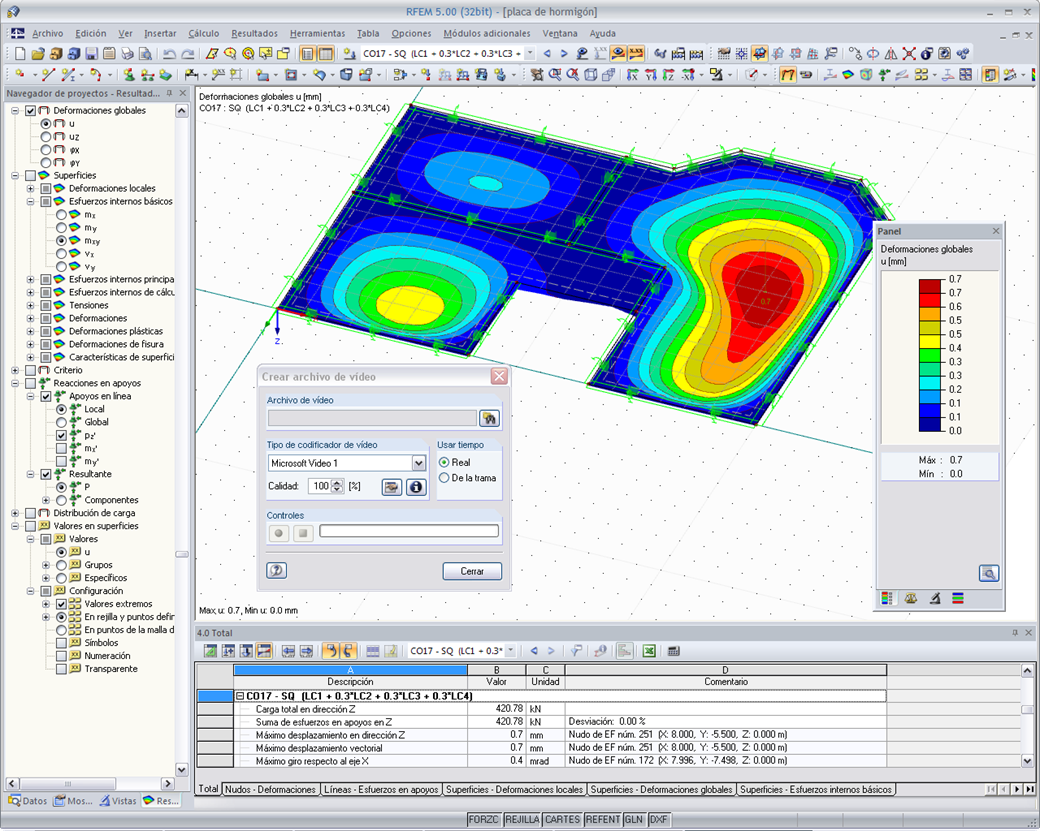Click the record button in Controles
Image resolution: width=1040 pixels, height=831 pixels.
pos(279,533)
